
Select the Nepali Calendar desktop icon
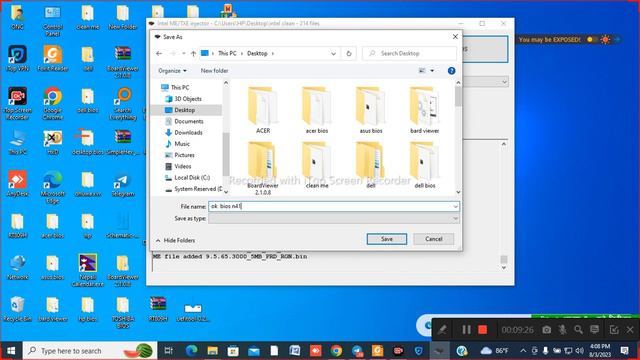(88, 269)
